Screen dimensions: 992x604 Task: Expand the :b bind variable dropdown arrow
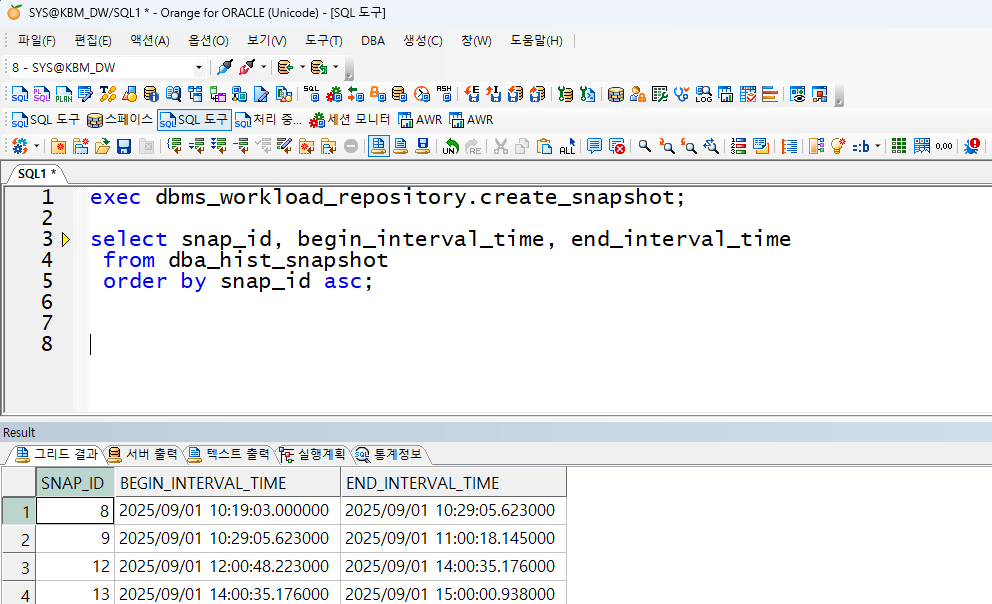click(x=877, y=147)
